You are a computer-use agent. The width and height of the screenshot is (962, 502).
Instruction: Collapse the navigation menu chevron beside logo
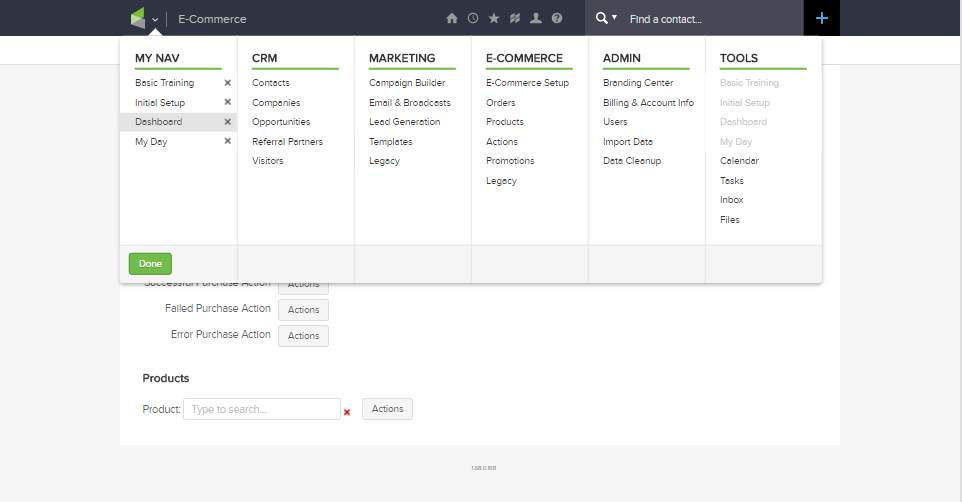155,20
